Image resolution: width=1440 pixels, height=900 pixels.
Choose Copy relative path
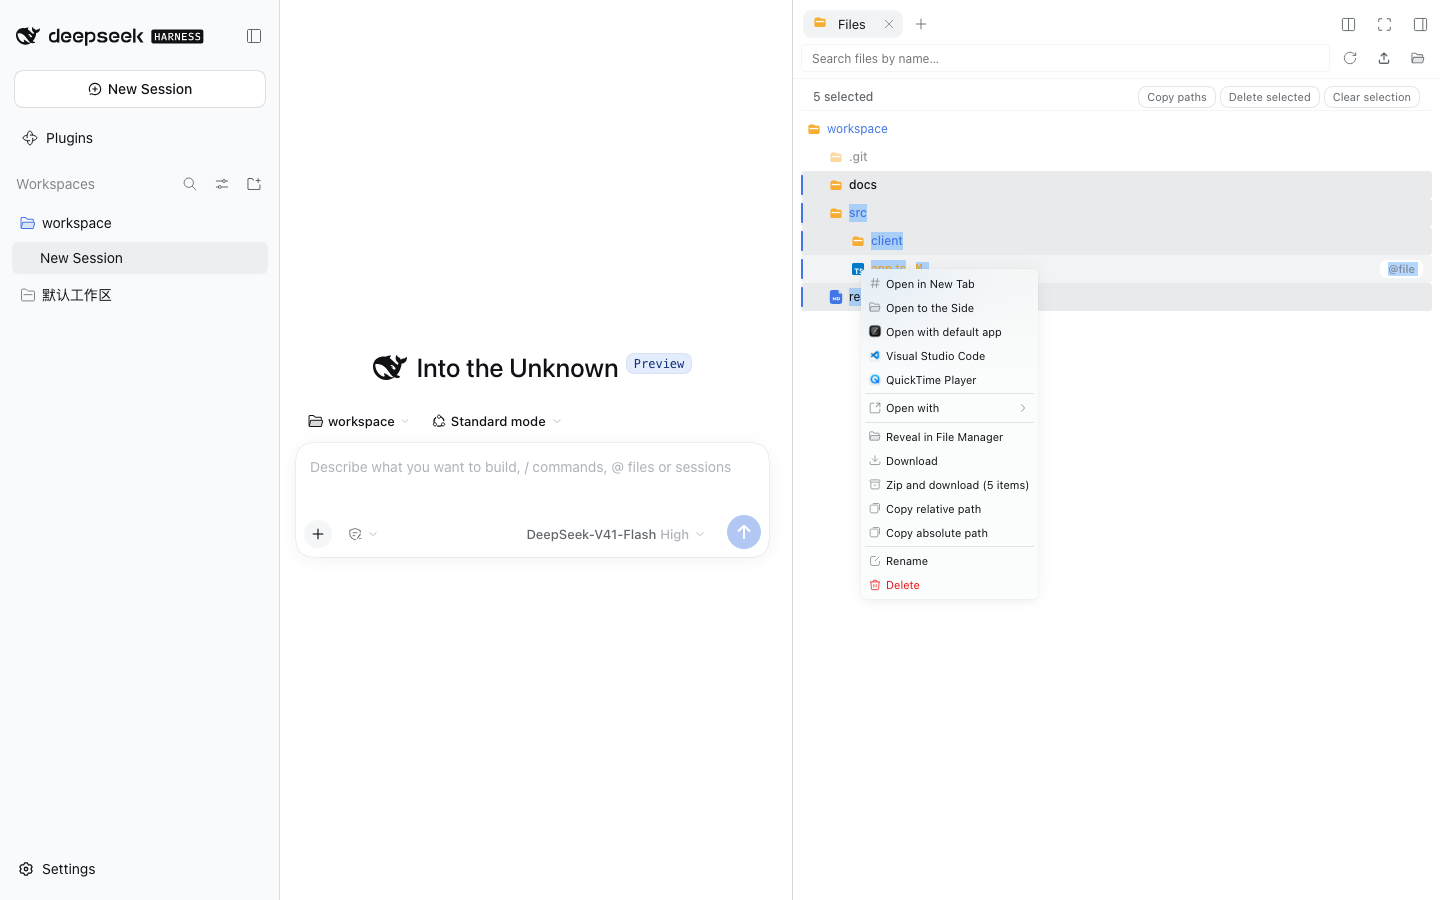pos(949,509)
